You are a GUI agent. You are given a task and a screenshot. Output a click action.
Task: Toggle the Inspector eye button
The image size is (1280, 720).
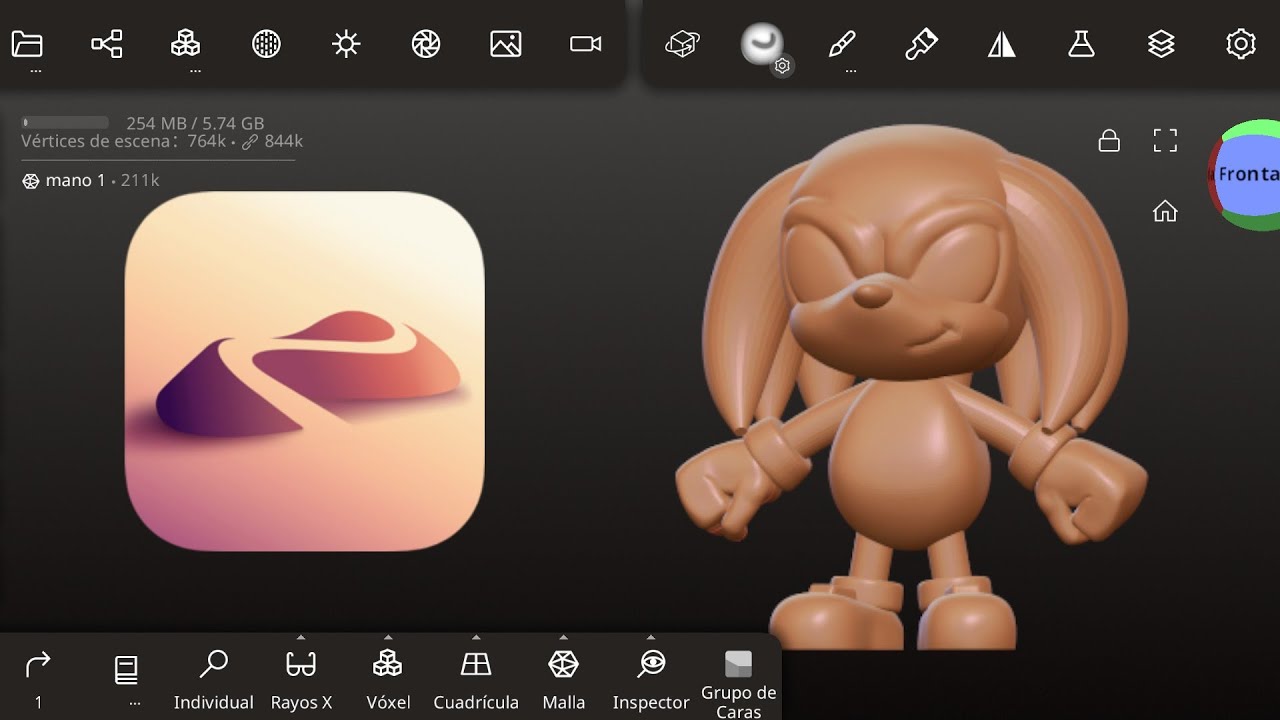coord(651,680)
